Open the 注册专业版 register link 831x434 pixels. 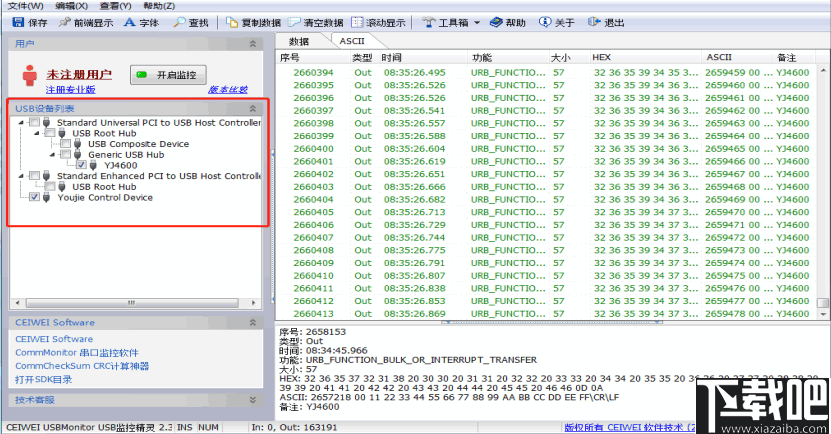(x=70, y=90)
